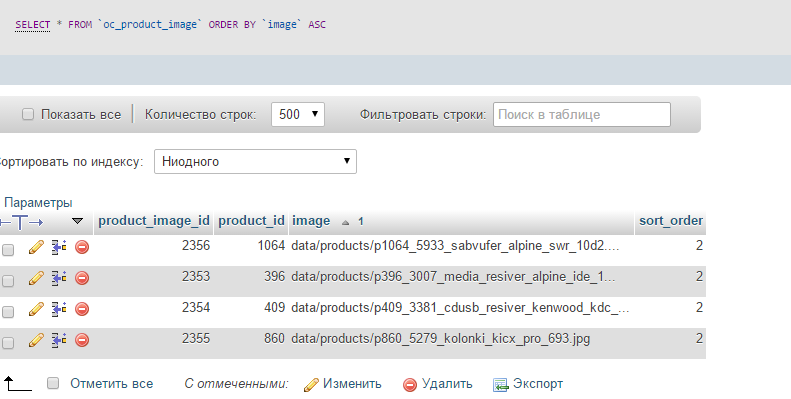This screenshot has width=791, height=399.
Task: Select checkbox for row 2354
Action: click(8, 312)
